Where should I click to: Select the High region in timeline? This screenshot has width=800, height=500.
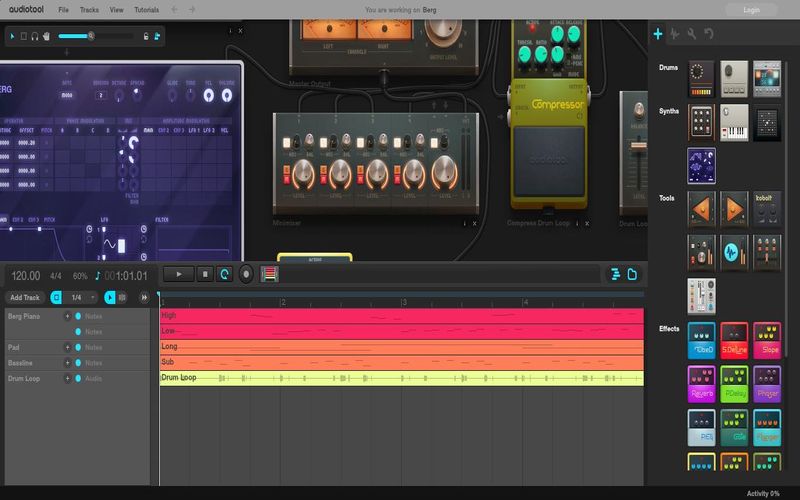pyautogui.click(x=402, y=316)
